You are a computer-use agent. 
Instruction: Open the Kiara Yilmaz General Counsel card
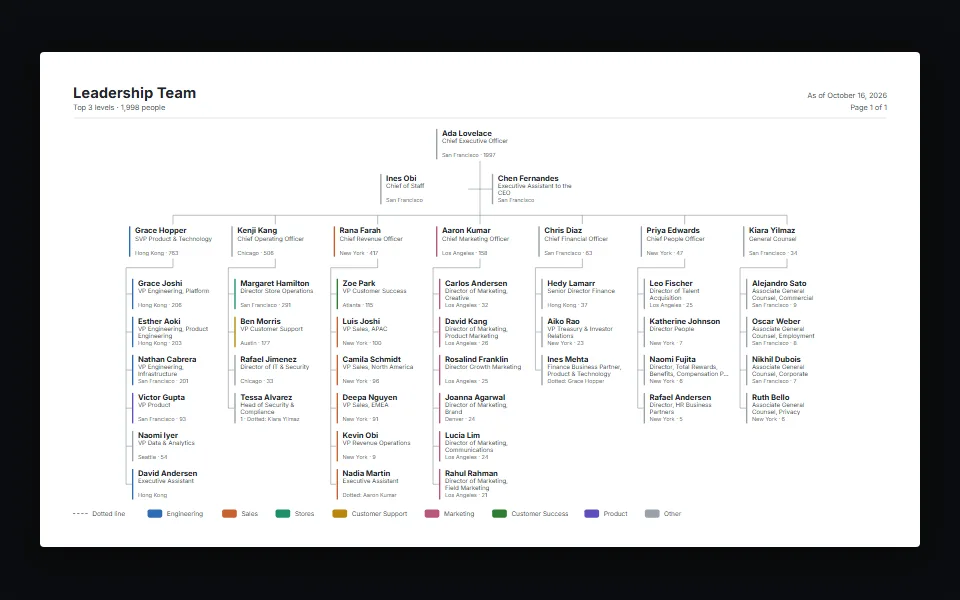(x=785, y=242)
